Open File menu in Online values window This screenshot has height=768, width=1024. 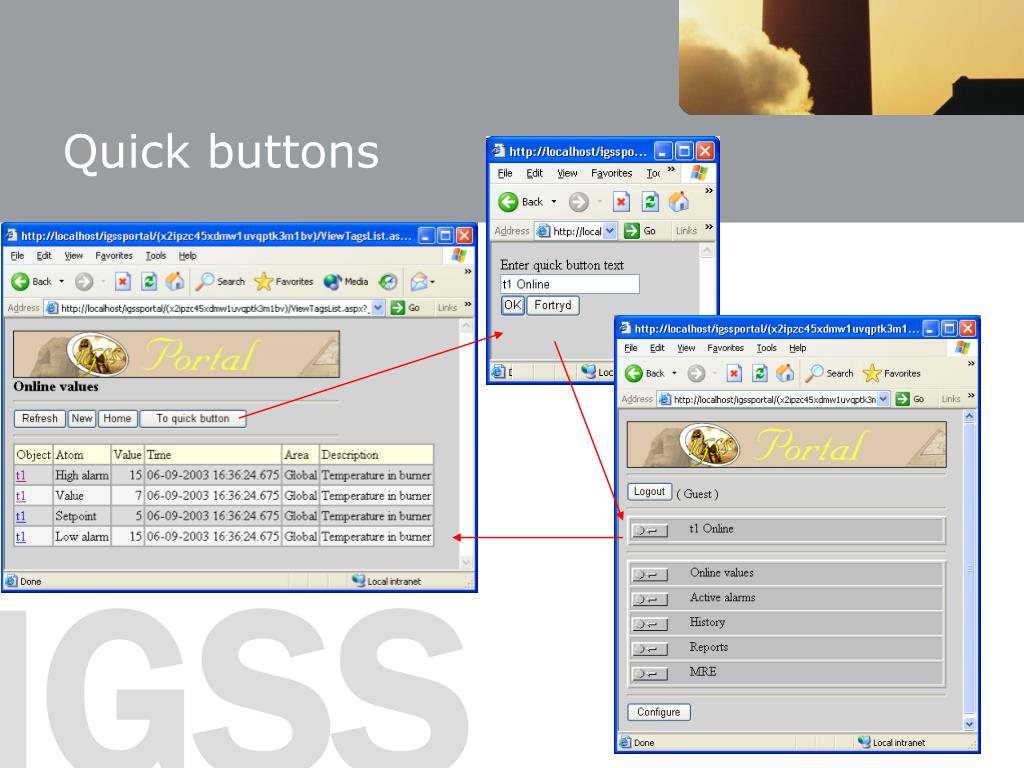coord(18,255)
